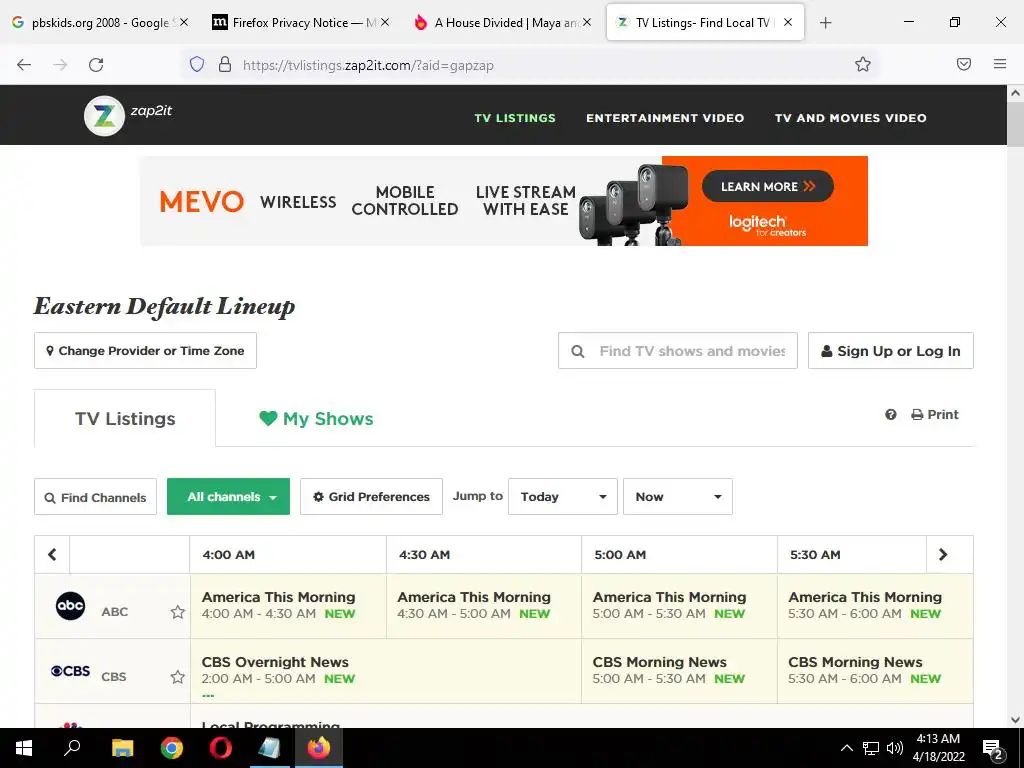Click Change Provider or Time Zone
Image resolution: width=1024 pixels, height=768 pixels.
pos(146,351)
